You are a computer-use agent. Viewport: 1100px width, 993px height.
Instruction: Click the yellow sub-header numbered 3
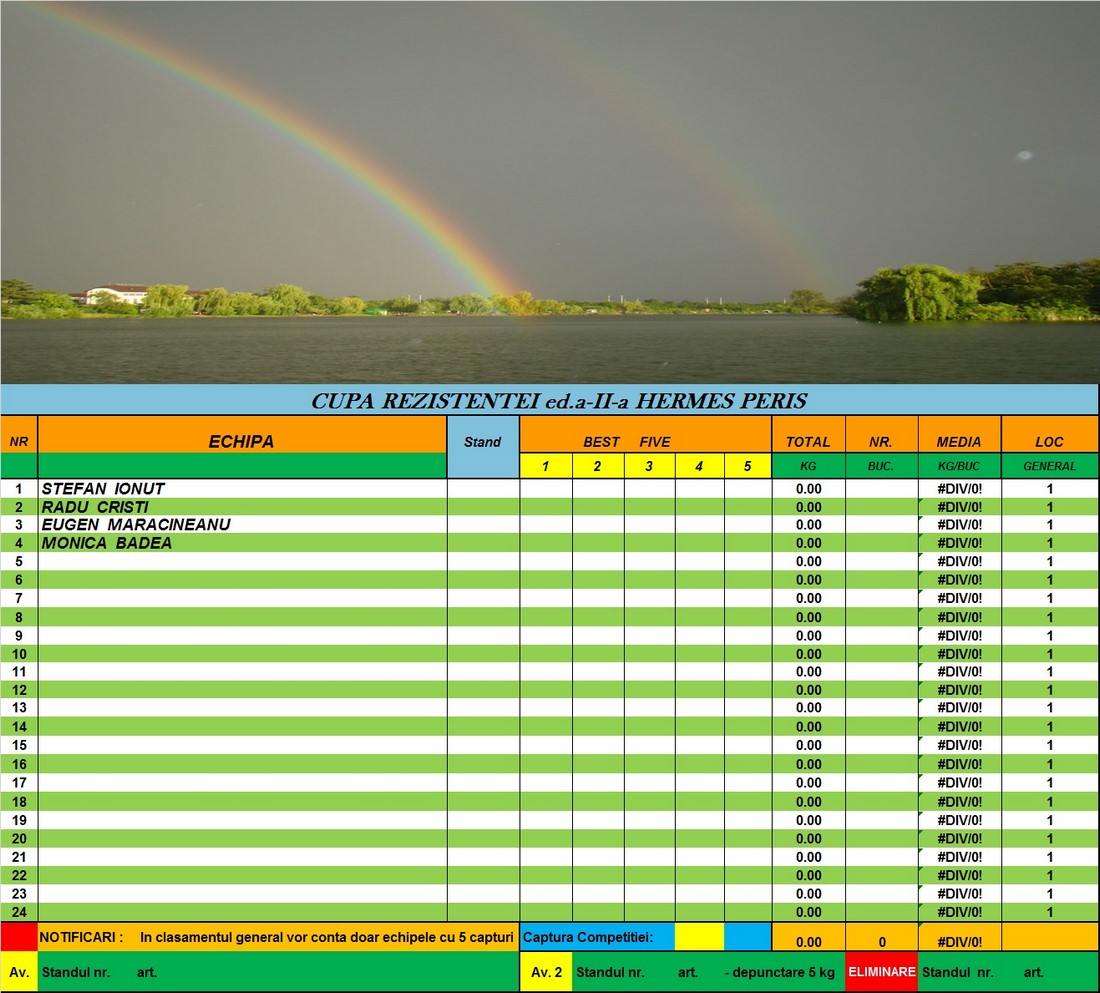tap(649, 466)
